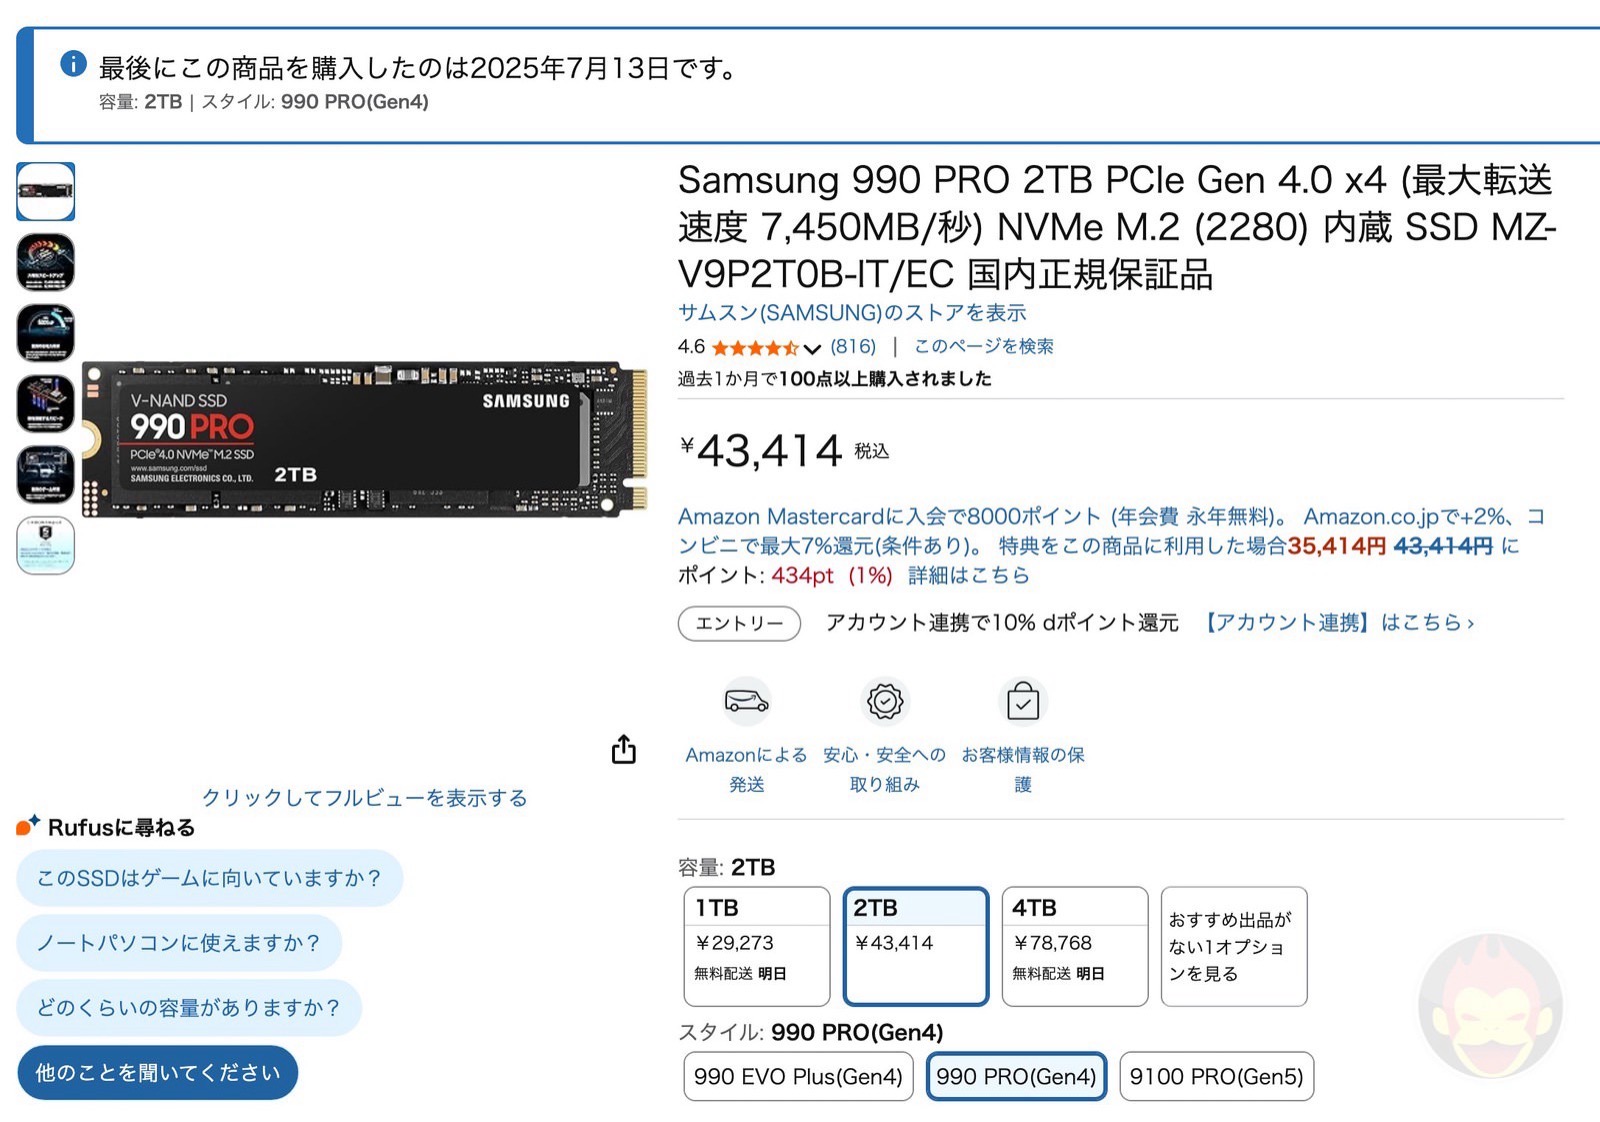1600x1122 pixels.
Task: Open the (816) customer reviews link
Action: [x=852, y=347]
